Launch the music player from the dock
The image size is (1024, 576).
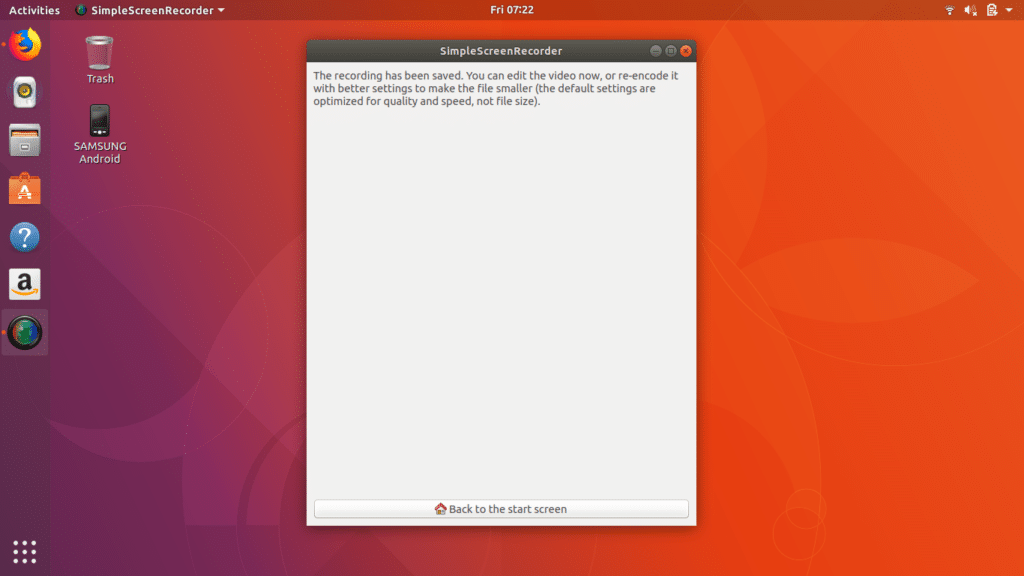coord(24,92)
